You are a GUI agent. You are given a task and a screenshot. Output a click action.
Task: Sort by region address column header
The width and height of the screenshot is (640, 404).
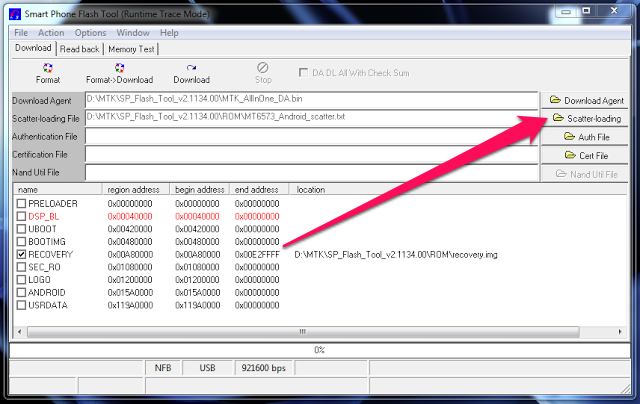coord(136,190)
